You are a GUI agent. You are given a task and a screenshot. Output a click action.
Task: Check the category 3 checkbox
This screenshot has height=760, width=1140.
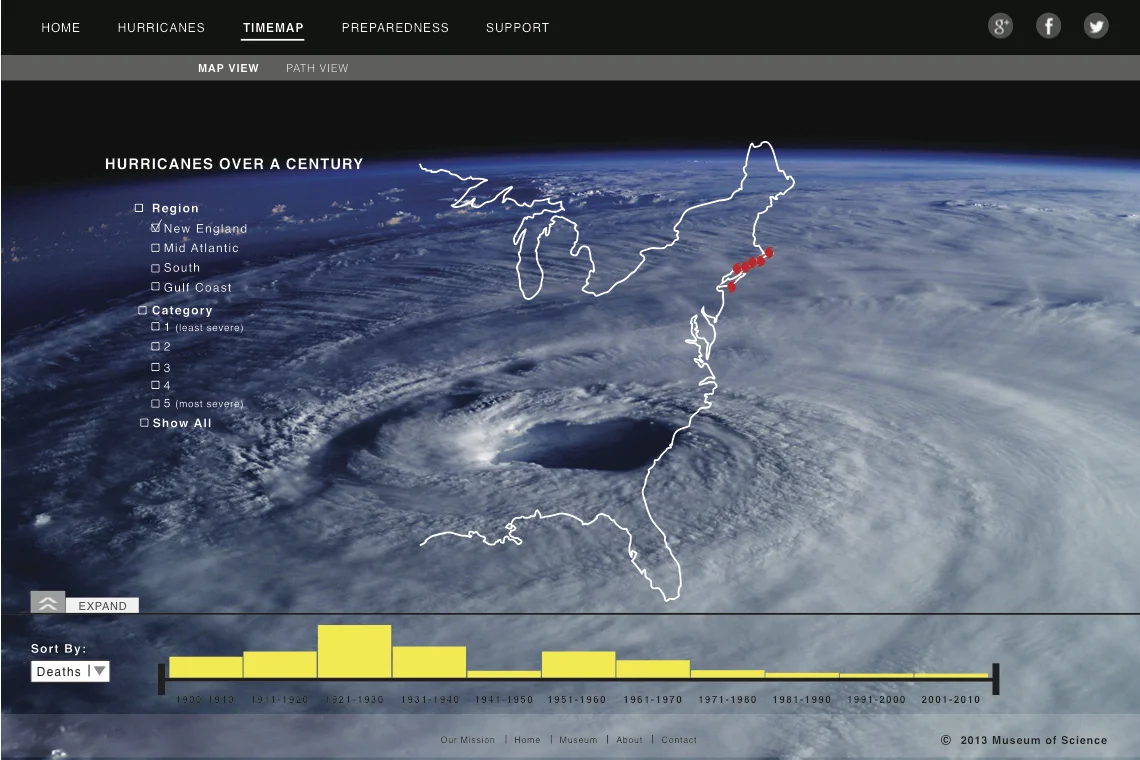point(156,367)
